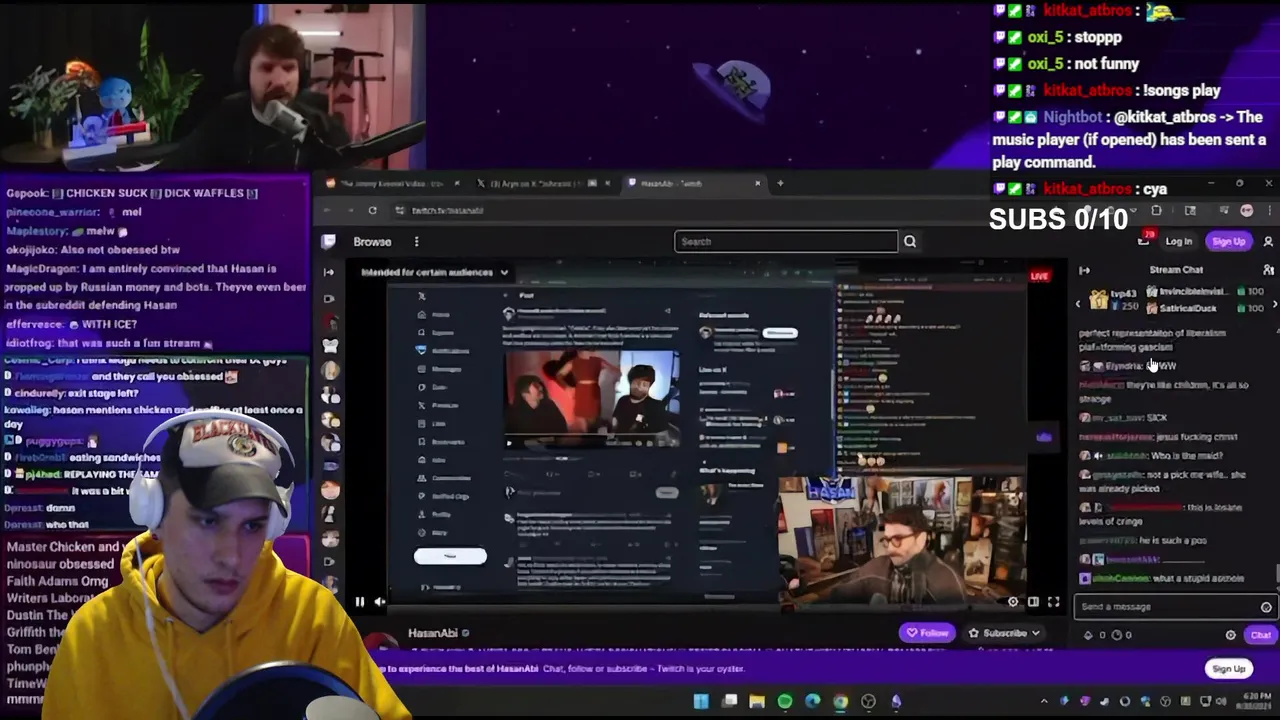Mute the stream player volume
Image resolution: width=1280 pixels, height=720 pixels.
point(380,601)
